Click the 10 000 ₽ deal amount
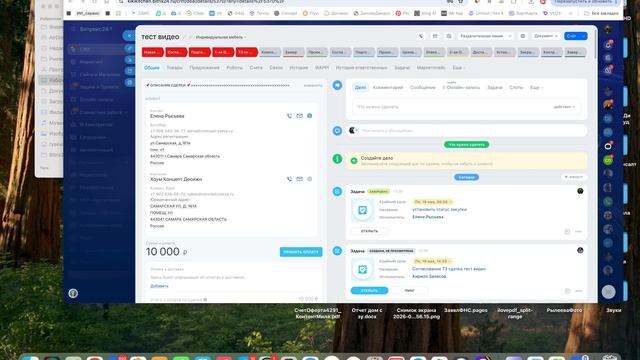Image resolution: width=640 pixels, height=360 pixels. pos(167,252)
